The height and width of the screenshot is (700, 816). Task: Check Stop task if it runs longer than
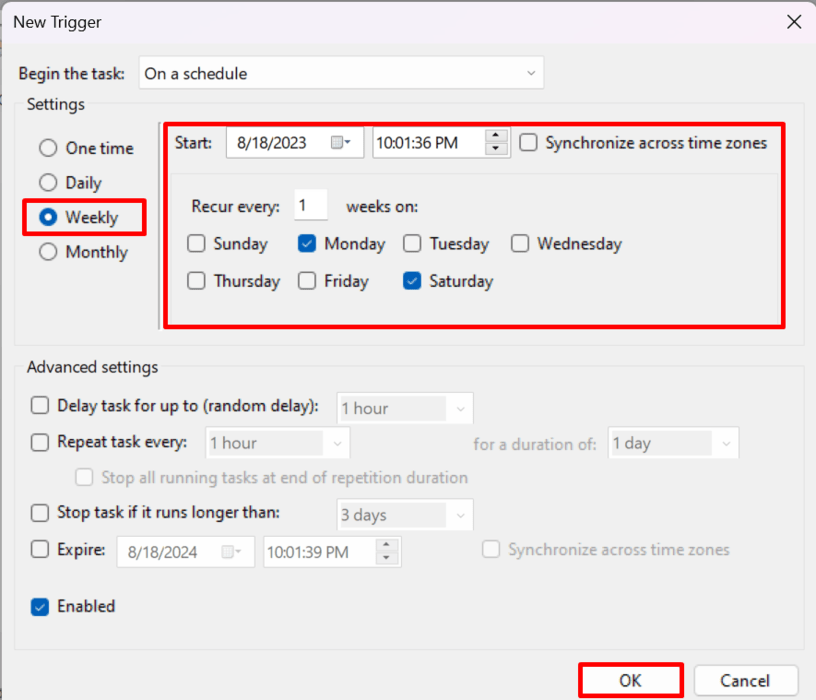[x=39, y=514]
